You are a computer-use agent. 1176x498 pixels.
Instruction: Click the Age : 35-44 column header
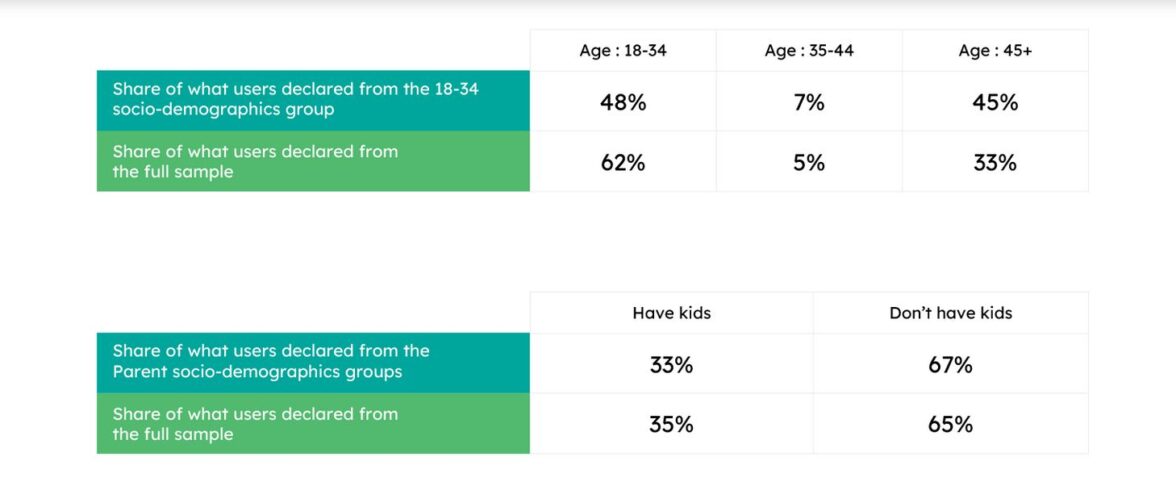[809, 51]
